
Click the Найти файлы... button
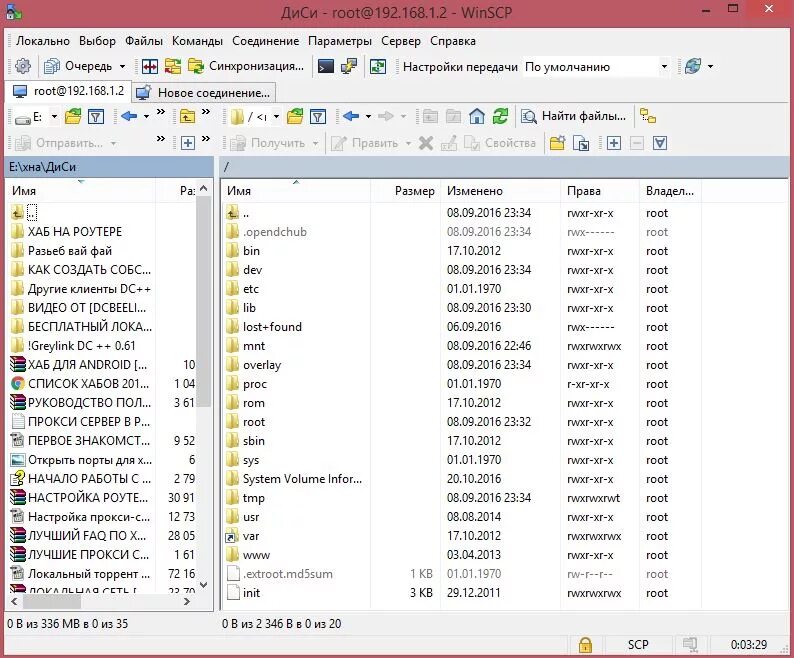574,117
